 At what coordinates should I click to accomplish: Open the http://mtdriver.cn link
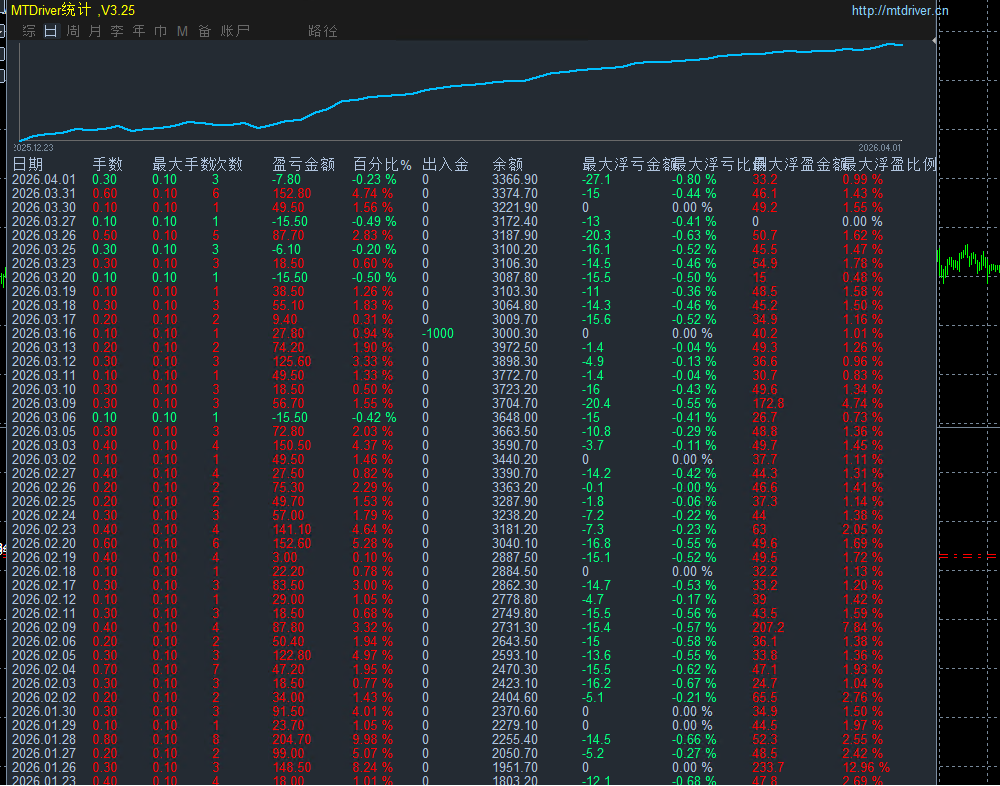pos(900,10)
